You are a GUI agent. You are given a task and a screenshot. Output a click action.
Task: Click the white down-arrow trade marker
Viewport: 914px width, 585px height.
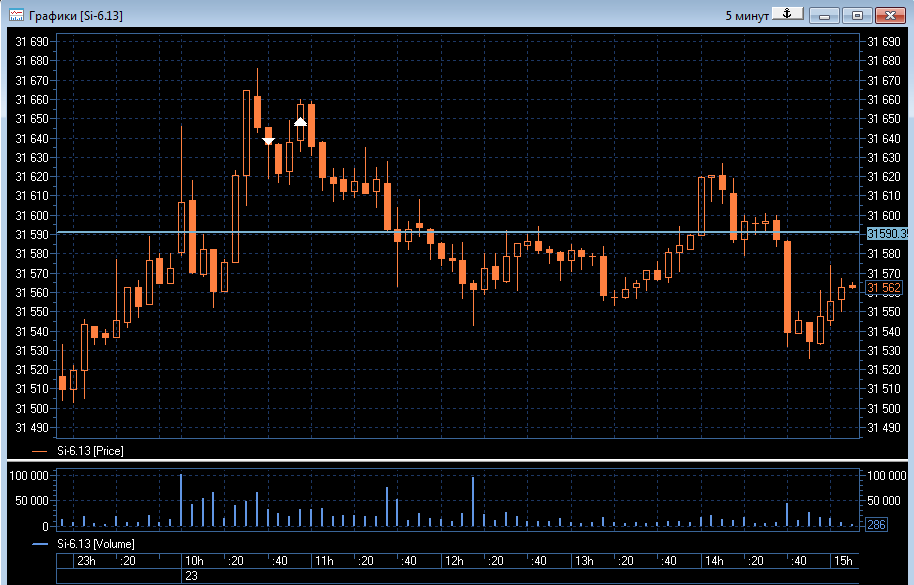click(268, 141)
